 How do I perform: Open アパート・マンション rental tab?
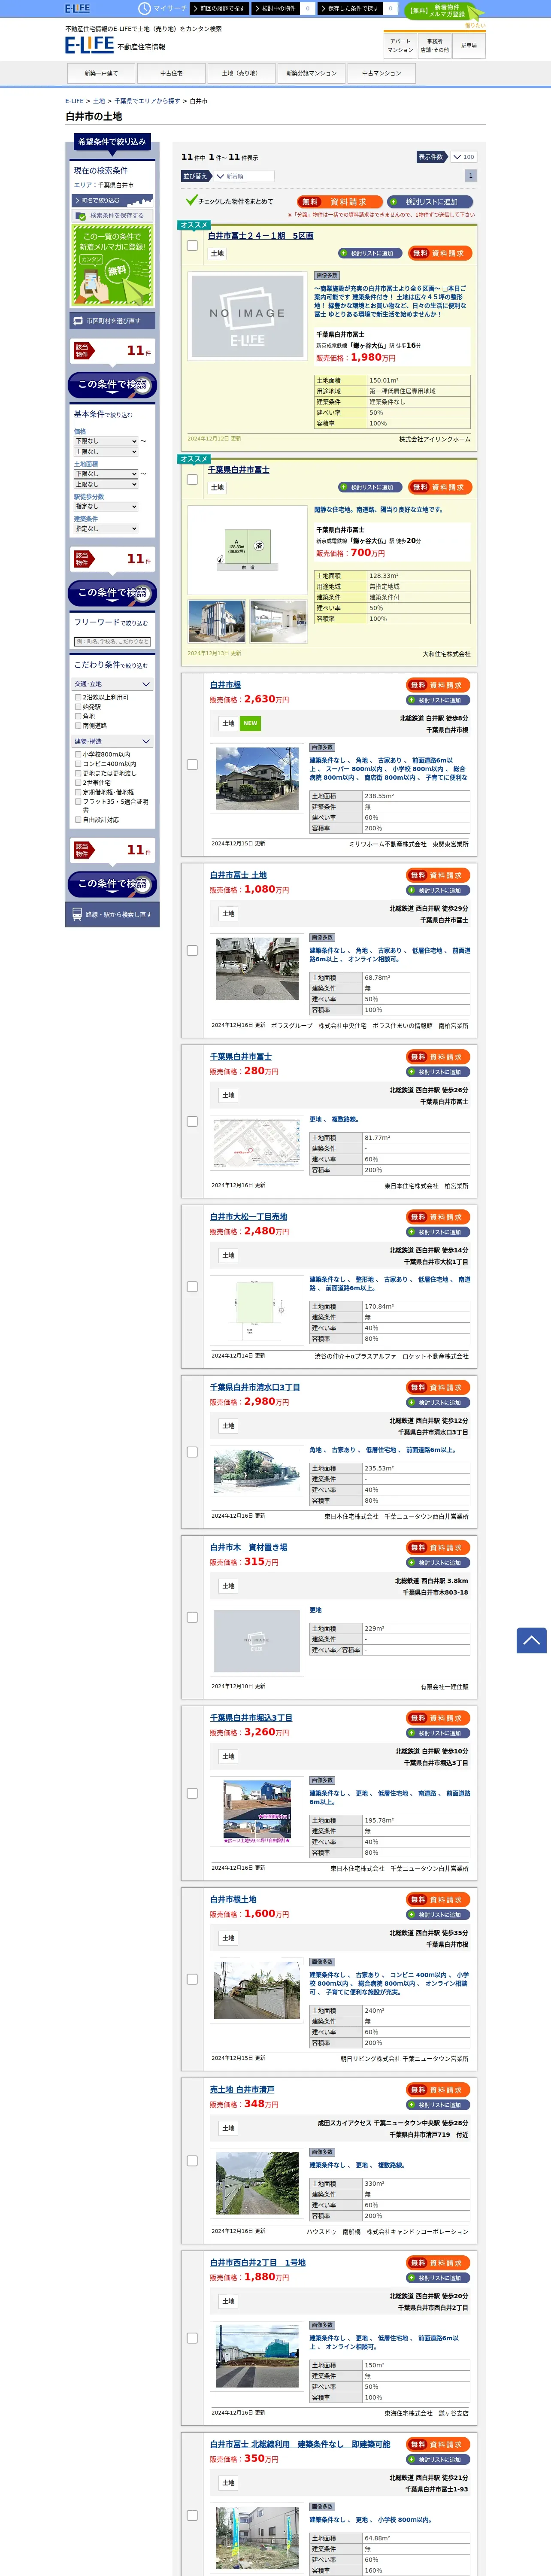(400, 45)
